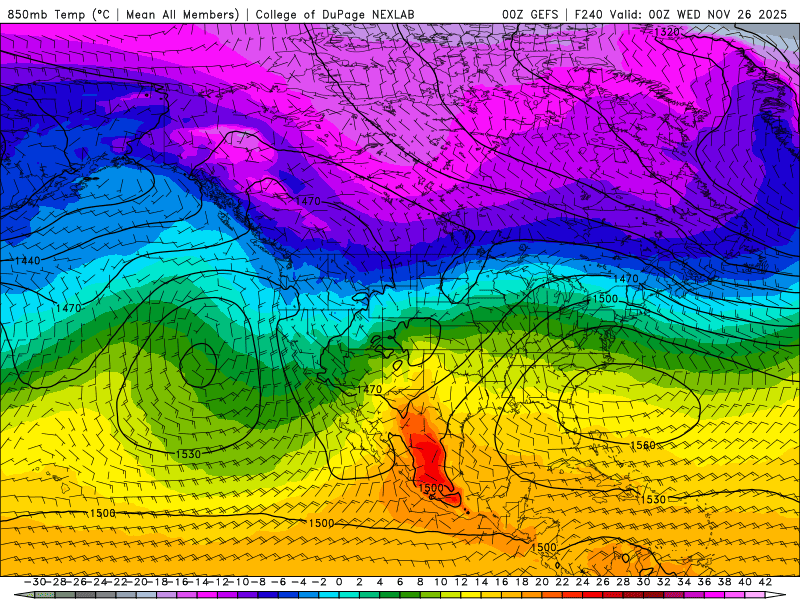Viewport: 800px width, 600px height.
Task: Select the positive 8 value on the scale
Action: coord(420,582)
